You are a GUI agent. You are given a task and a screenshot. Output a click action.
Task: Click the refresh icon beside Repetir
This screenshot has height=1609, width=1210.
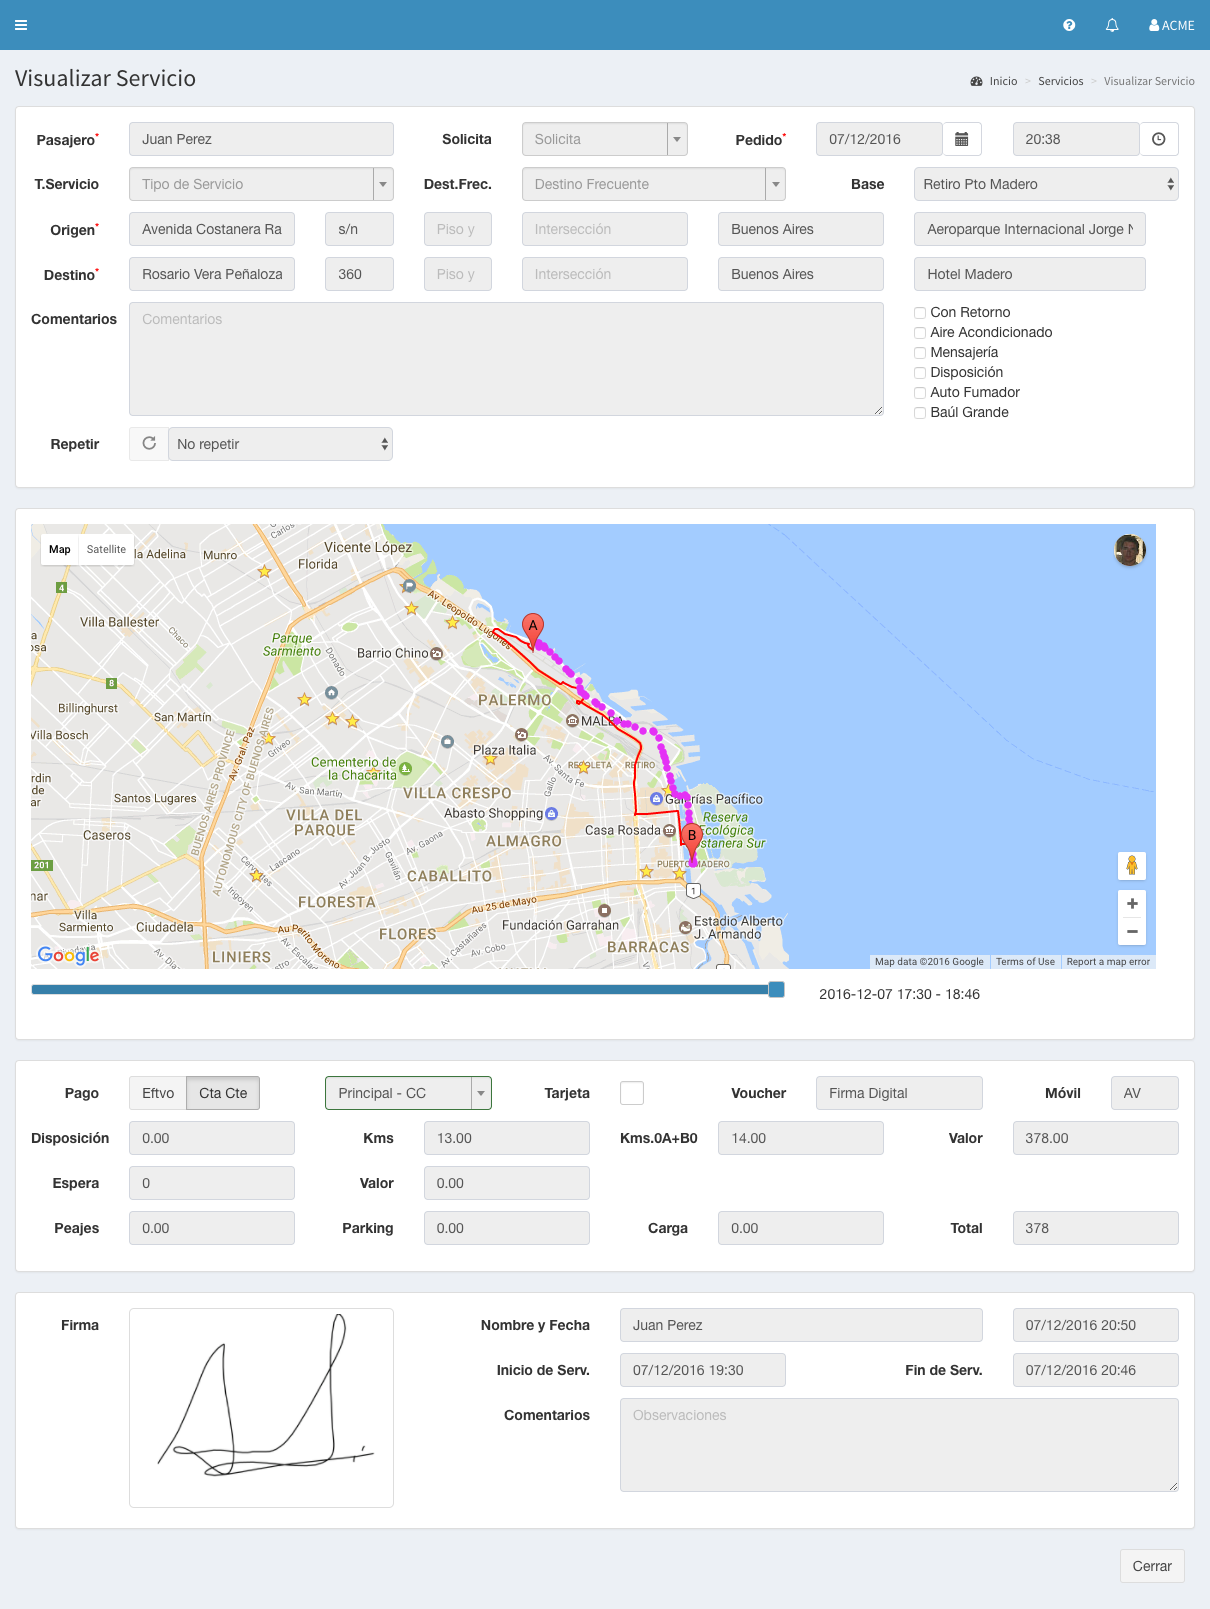[x=149, y=444]
